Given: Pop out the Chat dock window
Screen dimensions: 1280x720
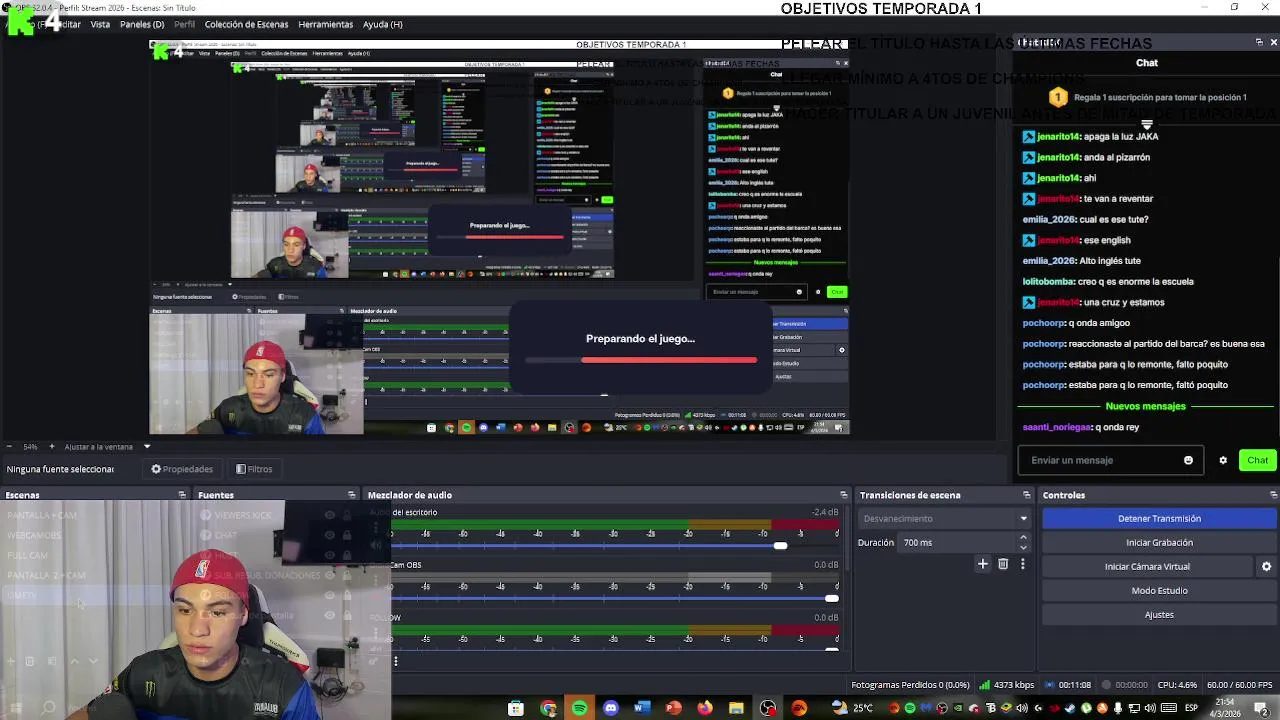Looking at the screenshot, I should pyautogui.click(x=1259, y=42).
